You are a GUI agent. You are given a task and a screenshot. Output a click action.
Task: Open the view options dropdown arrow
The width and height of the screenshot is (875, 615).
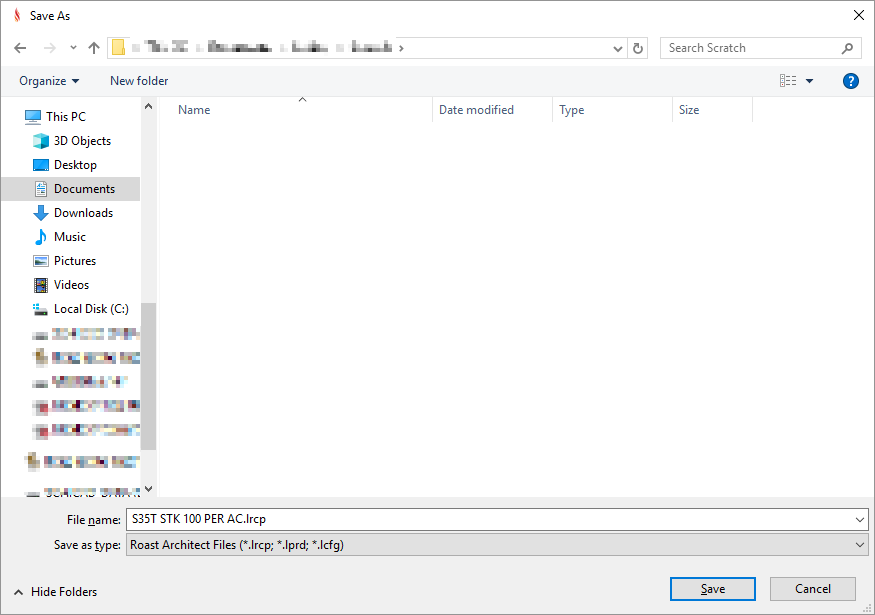click(810, 81)
